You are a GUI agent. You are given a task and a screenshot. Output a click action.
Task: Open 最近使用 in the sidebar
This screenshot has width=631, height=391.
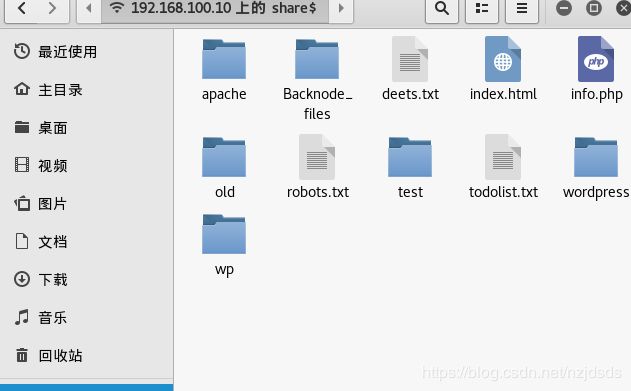point(87,51)
